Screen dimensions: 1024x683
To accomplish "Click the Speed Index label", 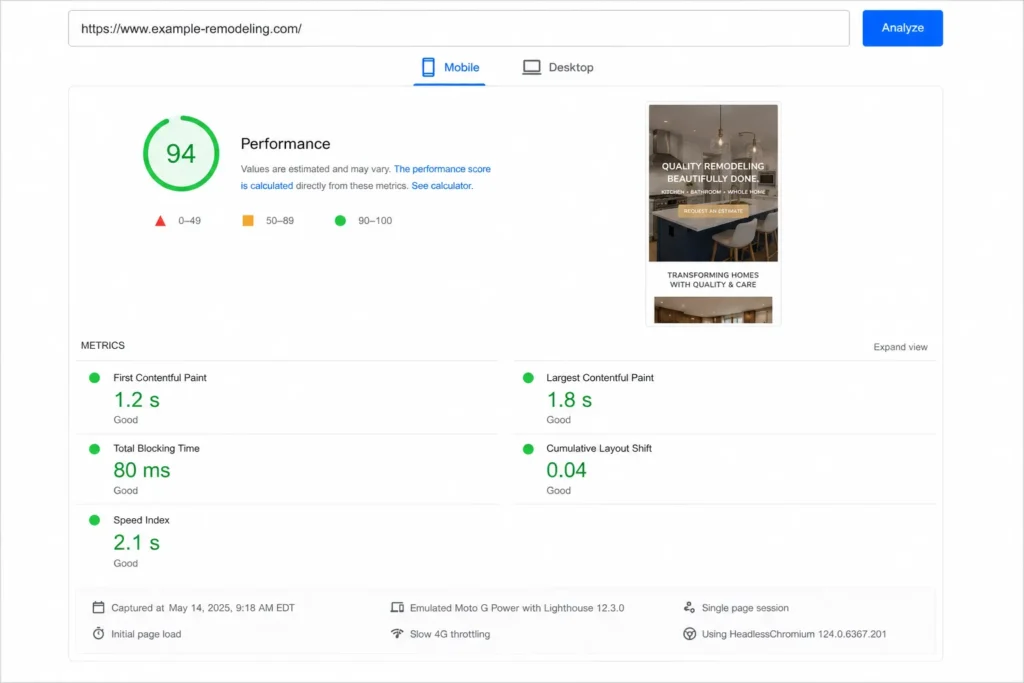I will (x=141, y=520).
